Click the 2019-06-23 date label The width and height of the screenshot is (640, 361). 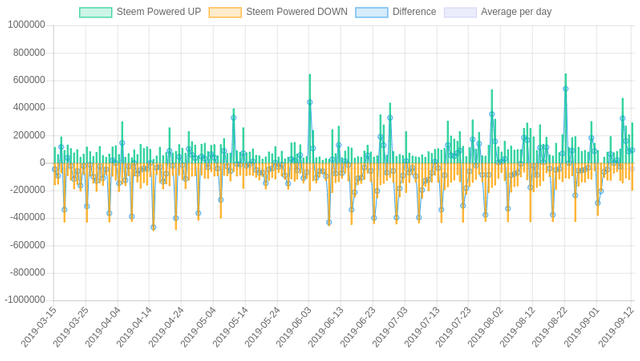(x=357, y=327)
